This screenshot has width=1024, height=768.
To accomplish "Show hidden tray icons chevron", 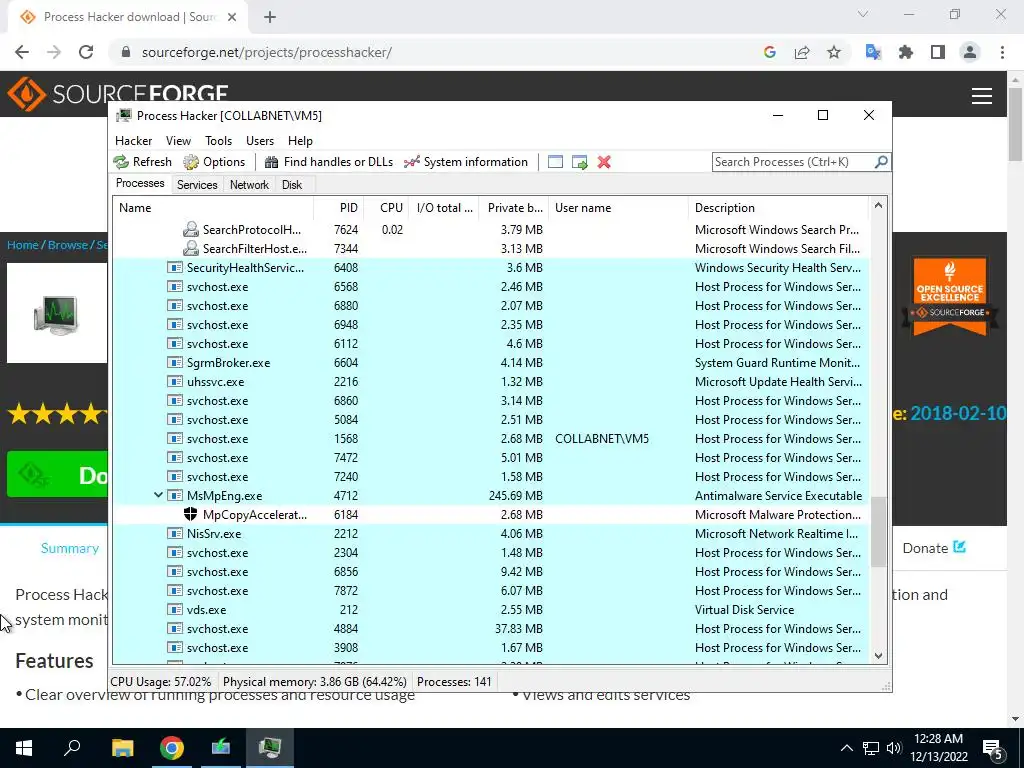I will (846, 748).
